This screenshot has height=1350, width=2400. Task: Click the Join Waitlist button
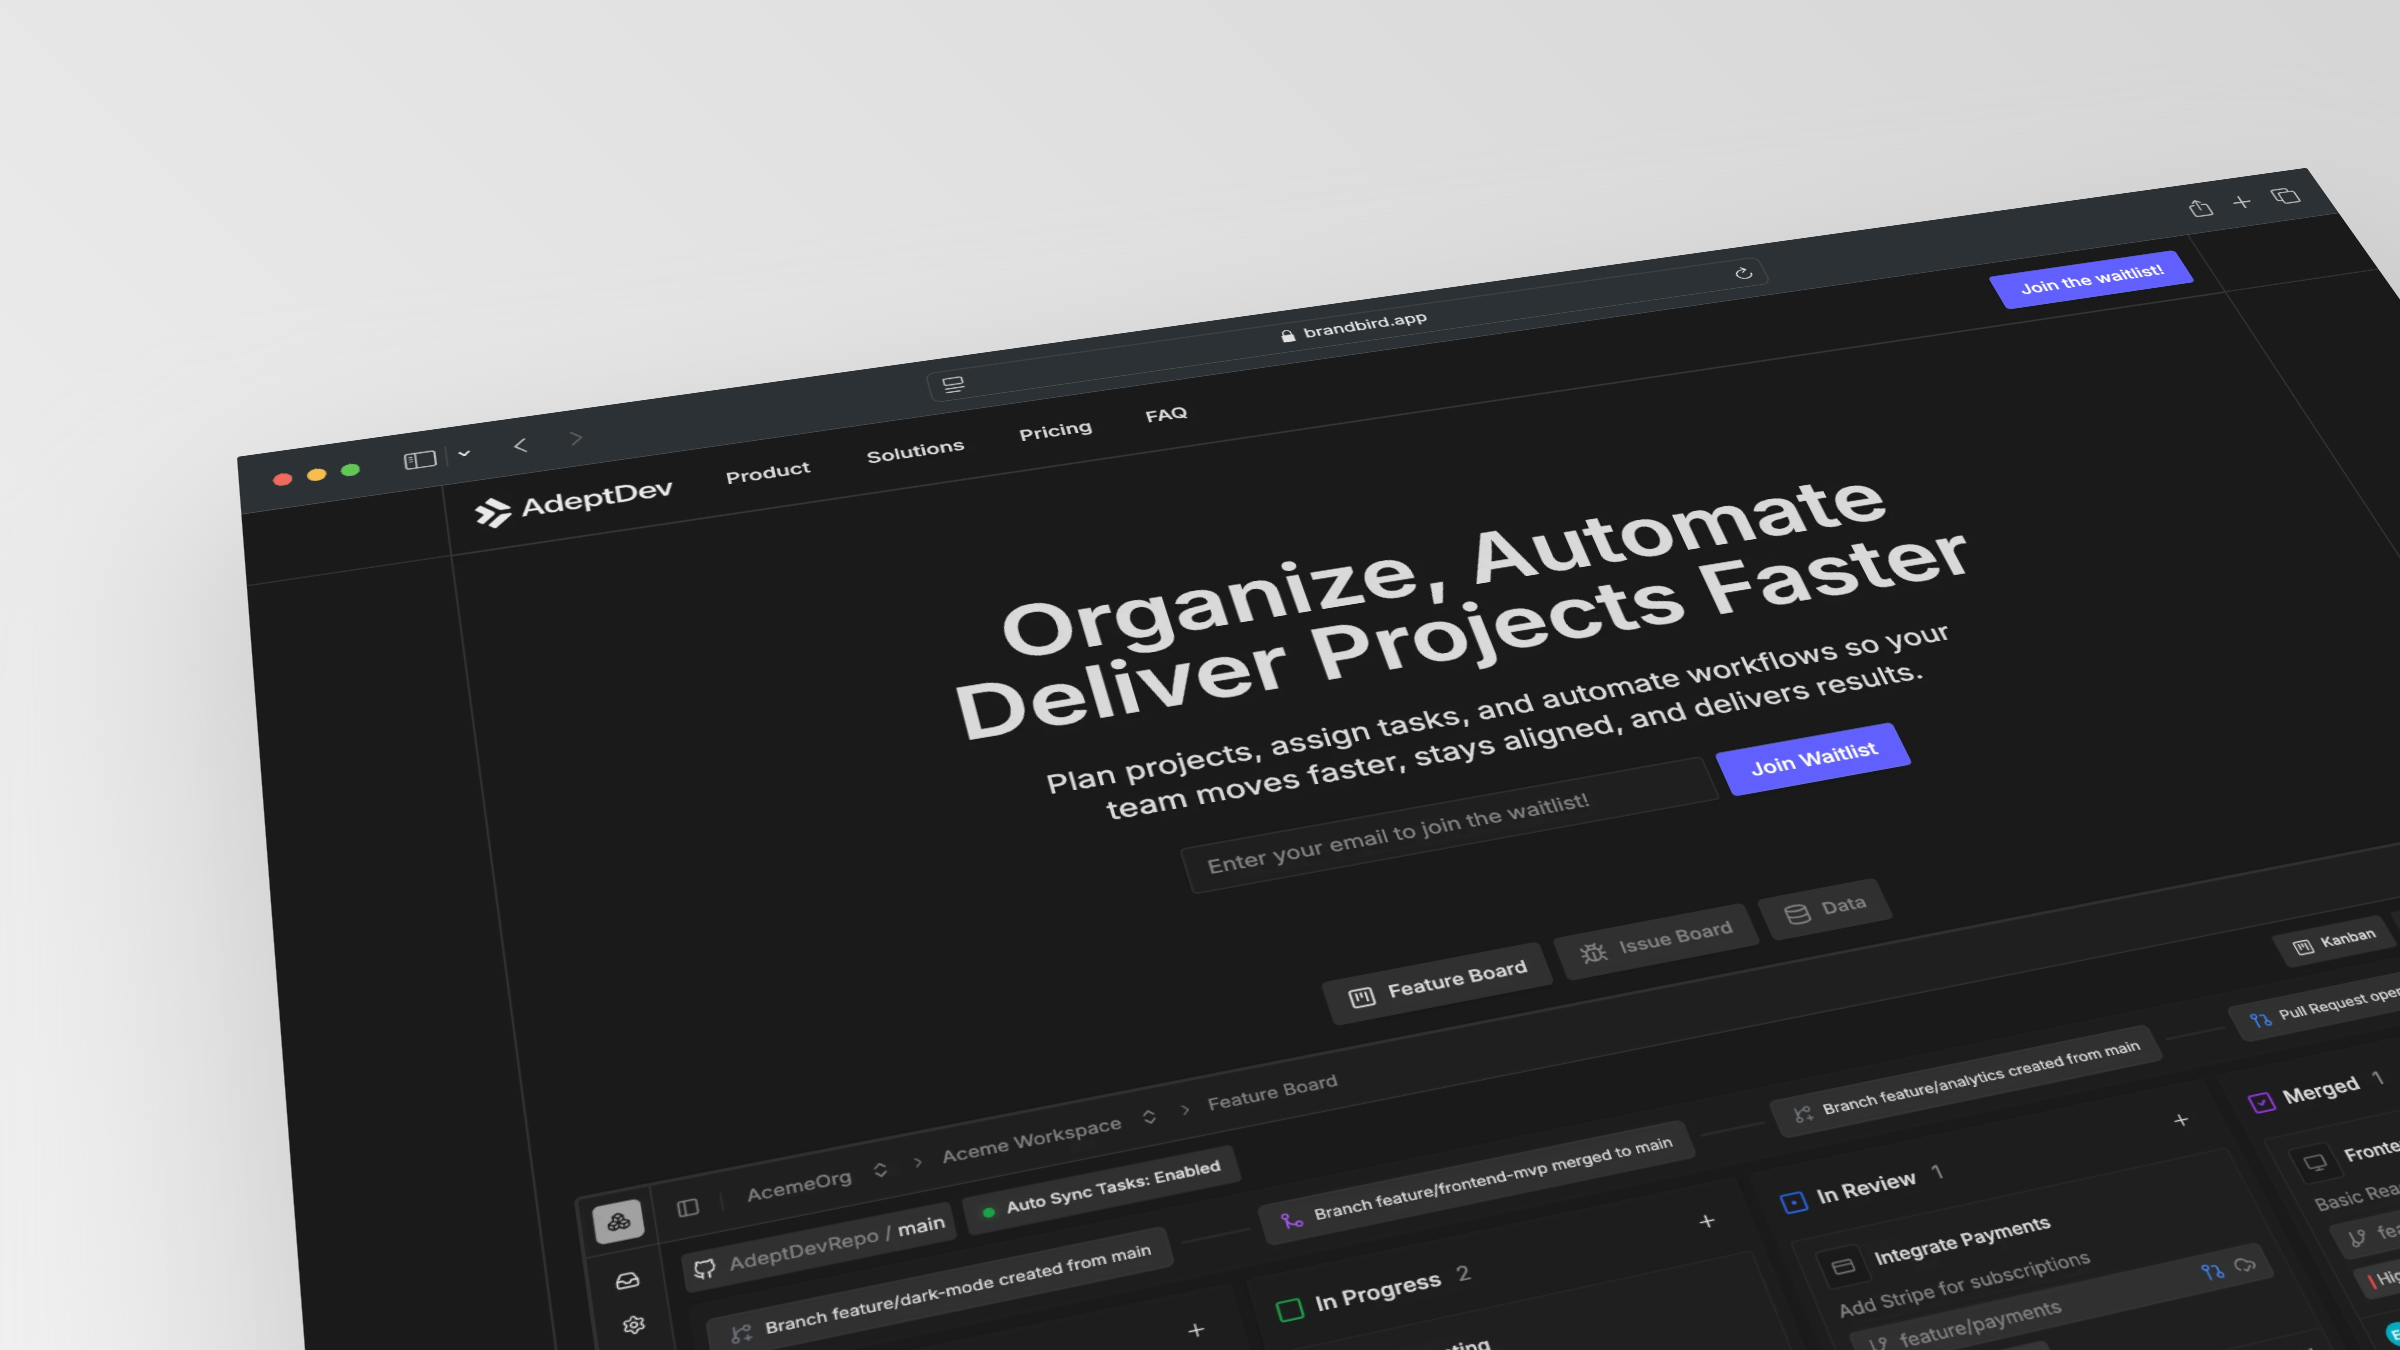point(1816,760)
